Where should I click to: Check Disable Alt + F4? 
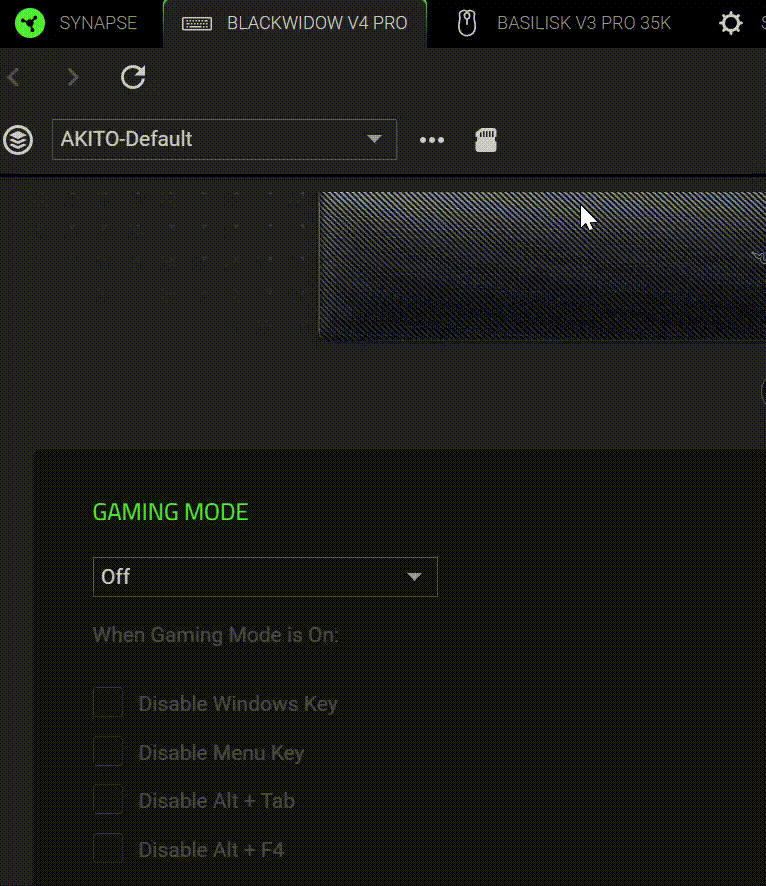108,848
